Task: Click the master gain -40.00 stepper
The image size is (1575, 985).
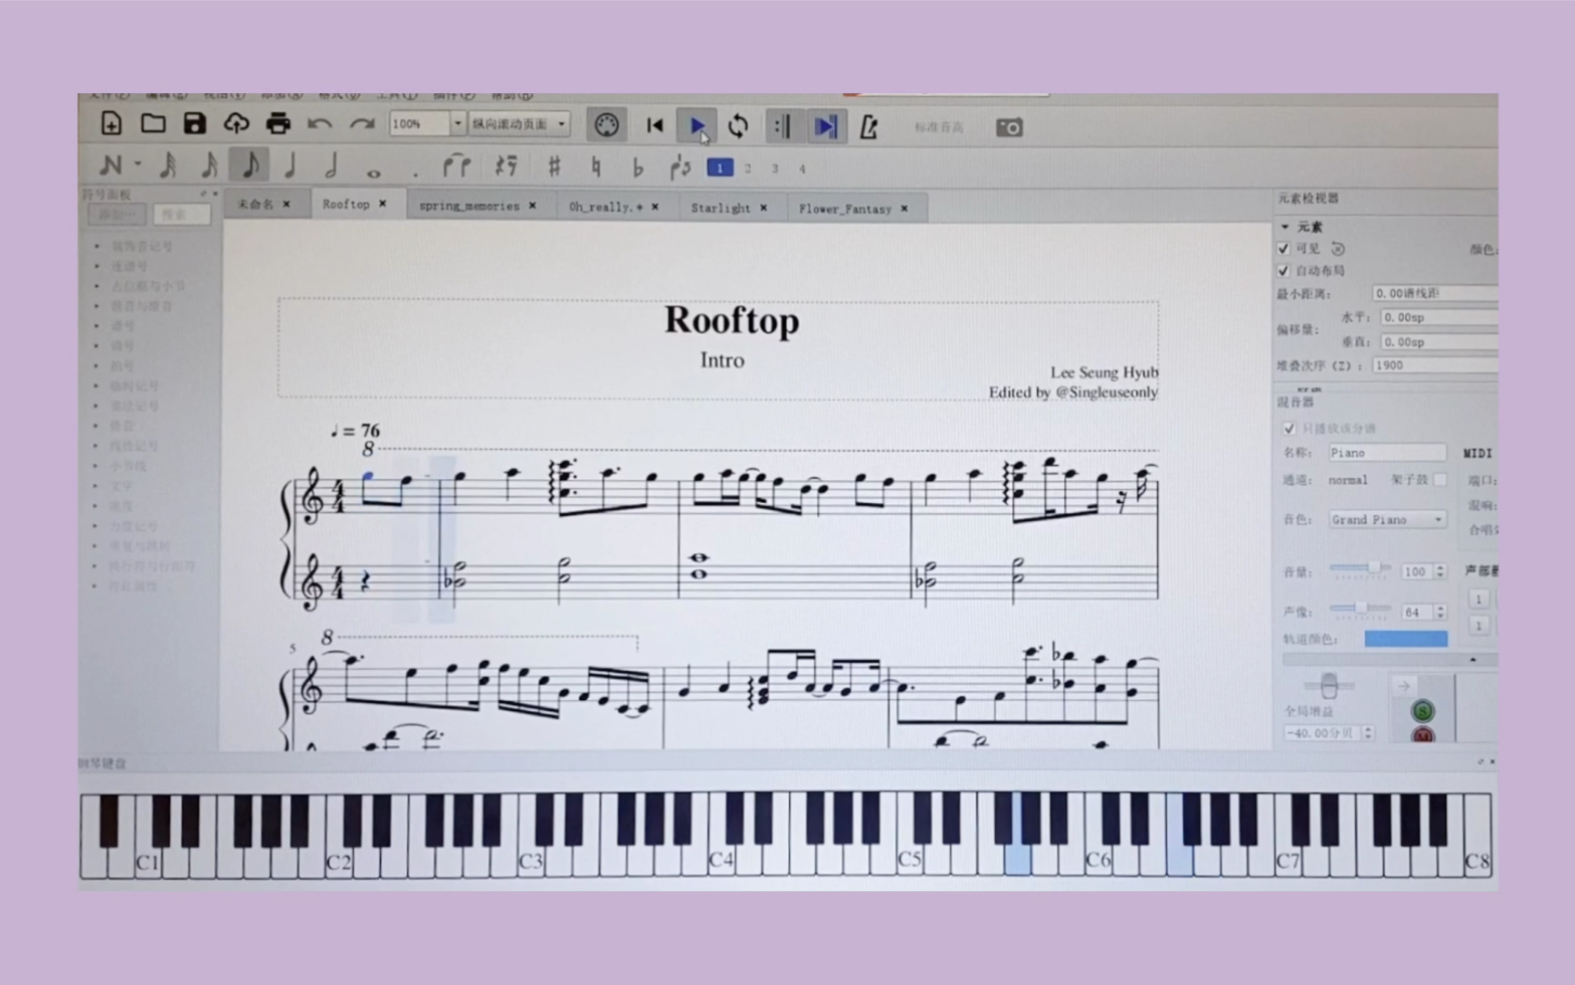Action: point(1368,733)
